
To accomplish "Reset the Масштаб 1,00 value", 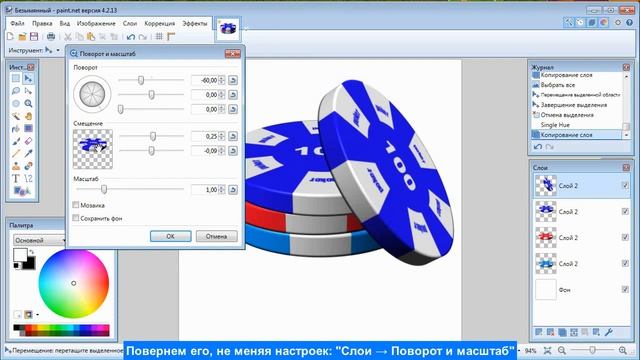I will 233,190.
